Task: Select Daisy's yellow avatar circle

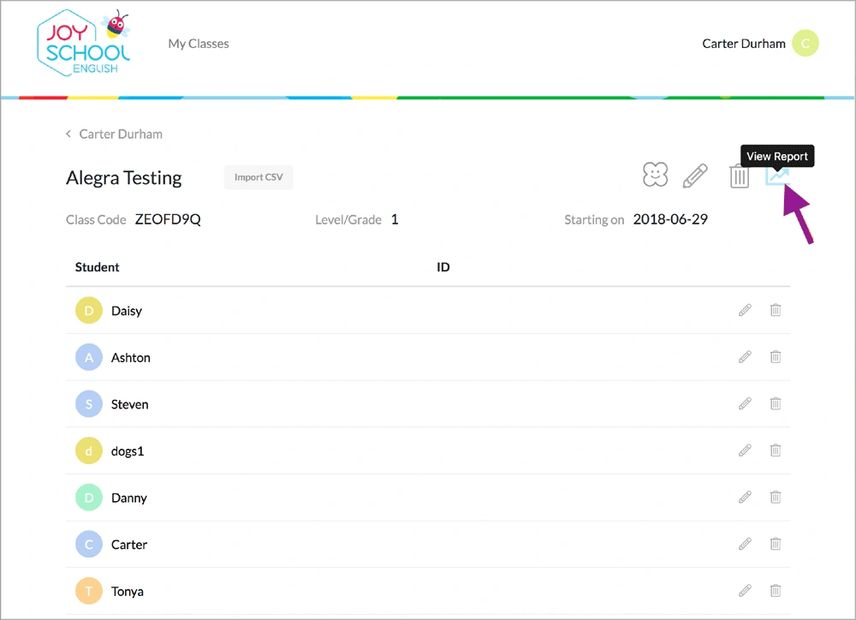Action: pos(89,311)
